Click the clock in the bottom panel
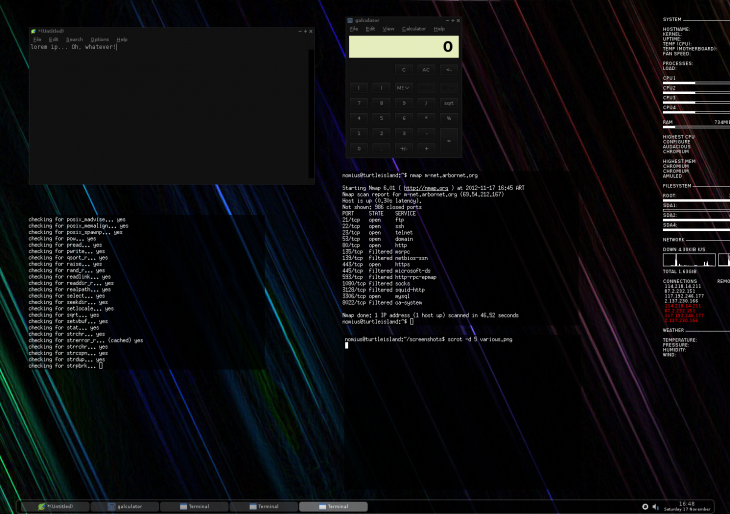Viewport: 730px width, 514px height. tap(686, 506)
